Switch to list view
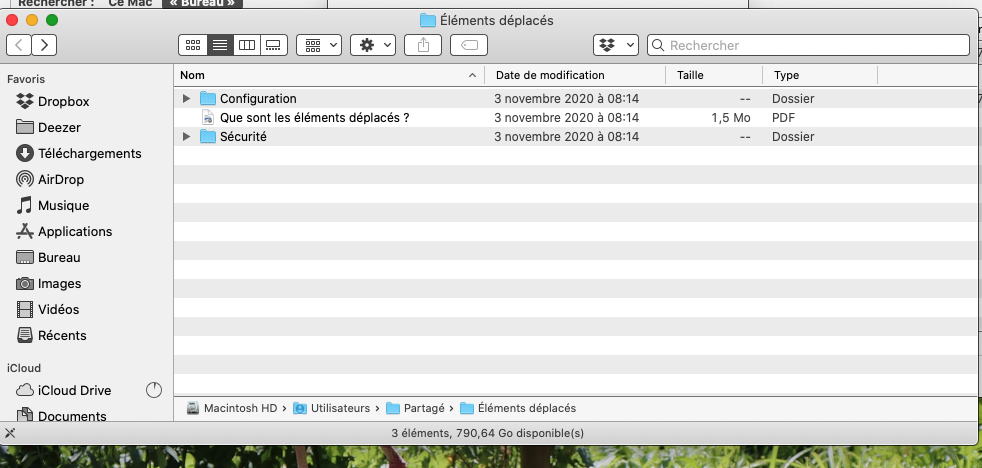The height and width of the screenshot is (468, 982). click(x=220, y=45)
